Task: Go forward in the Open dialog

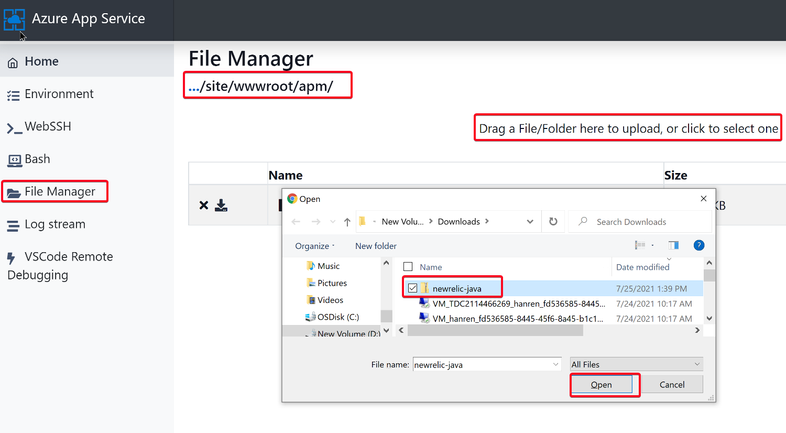Action: pos(316,222)
